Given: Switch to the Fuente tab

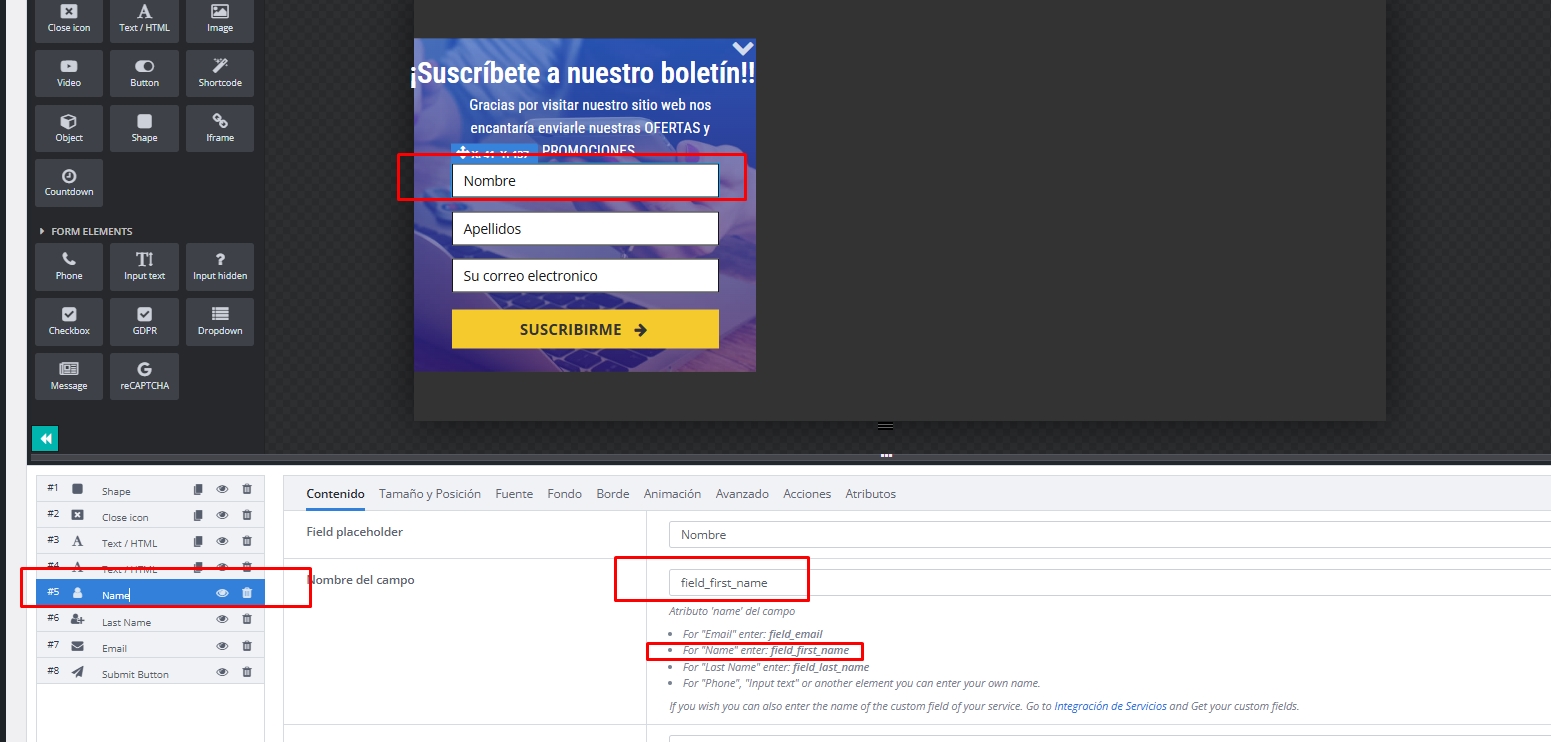Looking at the screenshot, I should click(514, 494).
